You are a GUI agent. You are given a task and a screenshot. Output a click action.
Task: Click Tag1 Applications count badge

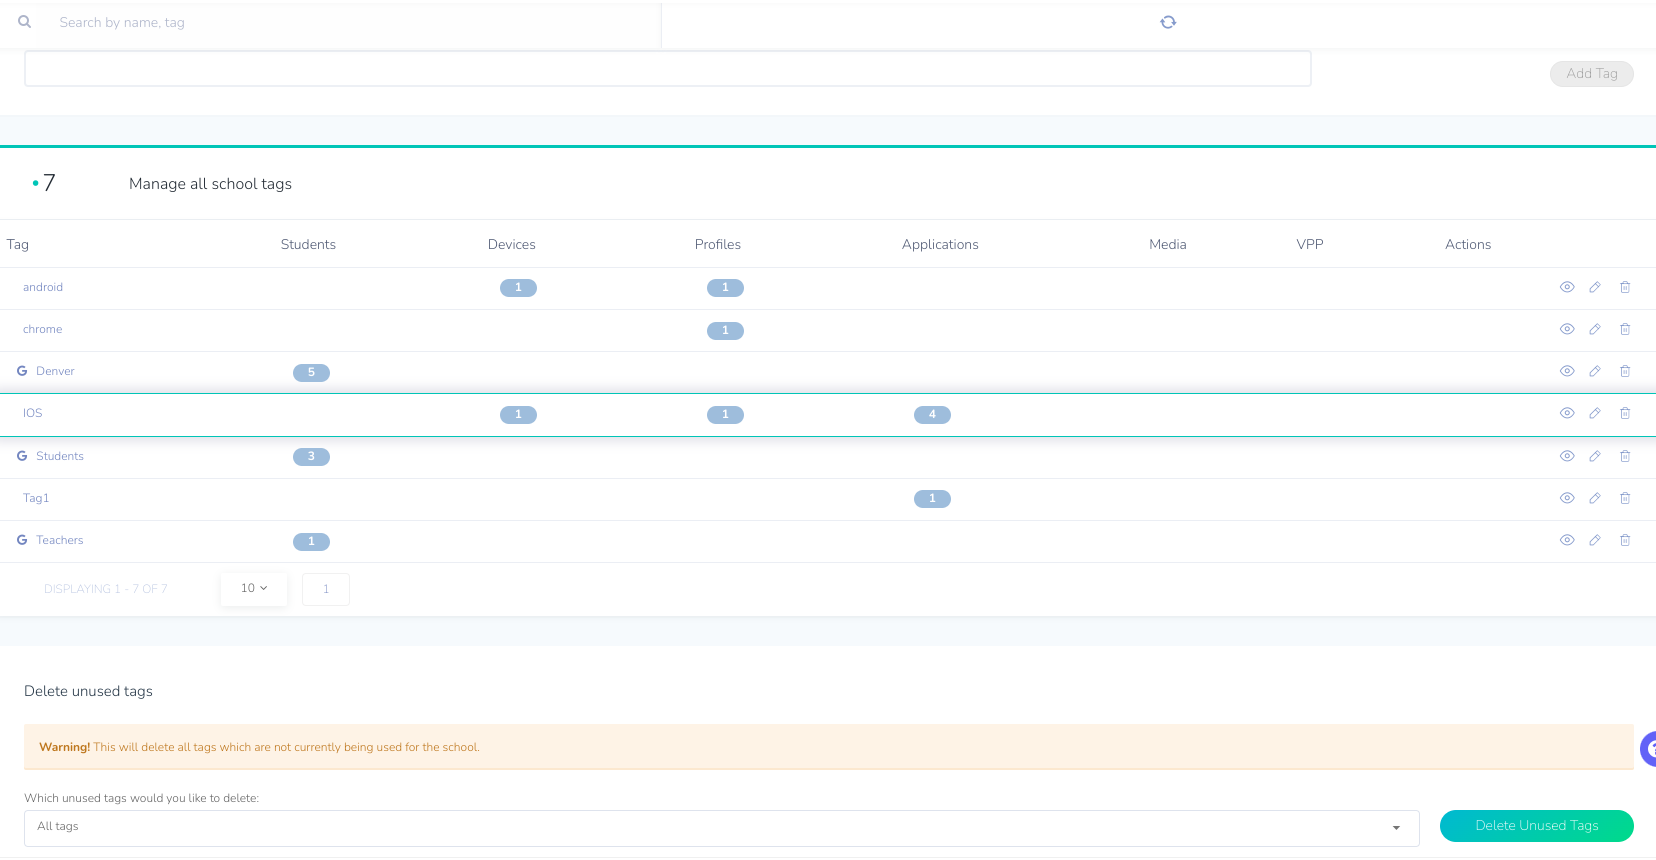click(932, 499)
